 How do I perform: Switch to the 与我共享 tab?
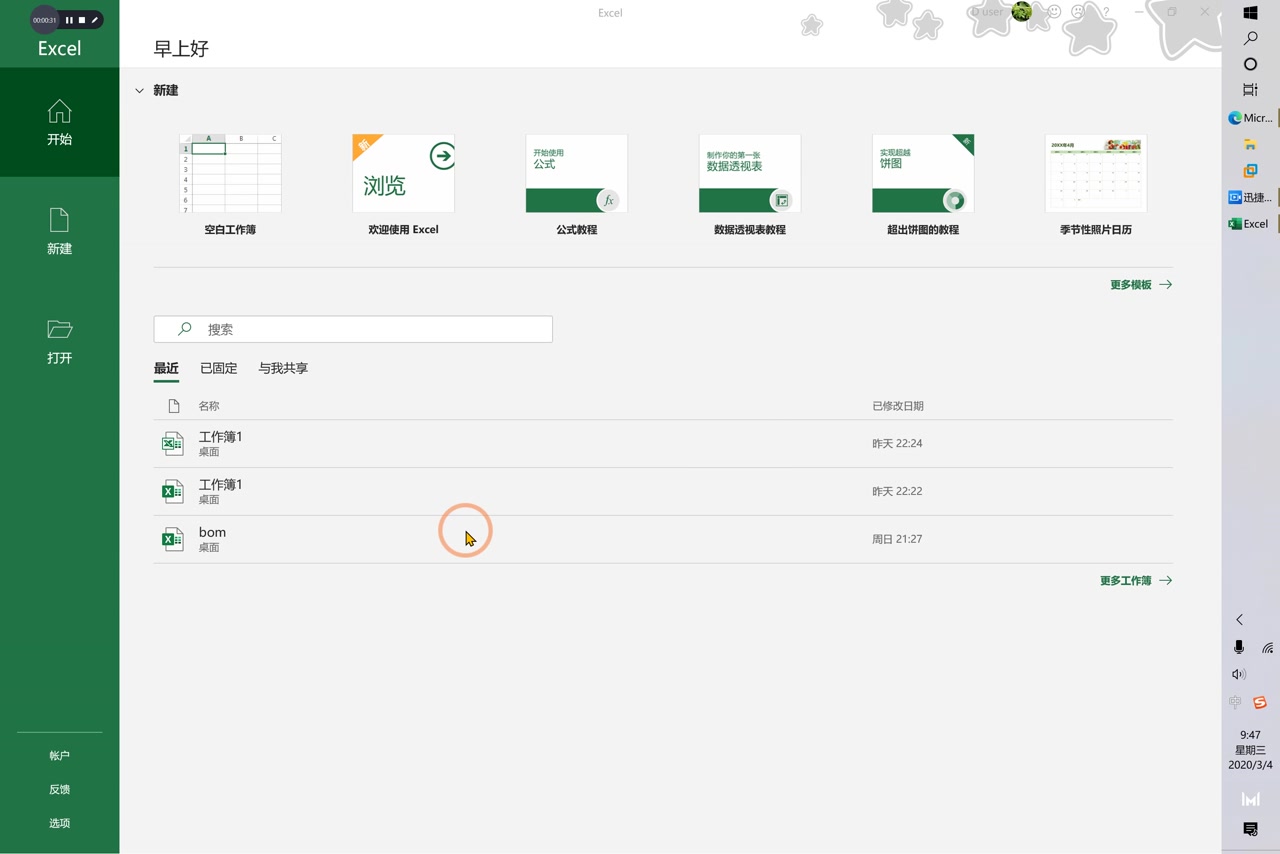(283, 368)
